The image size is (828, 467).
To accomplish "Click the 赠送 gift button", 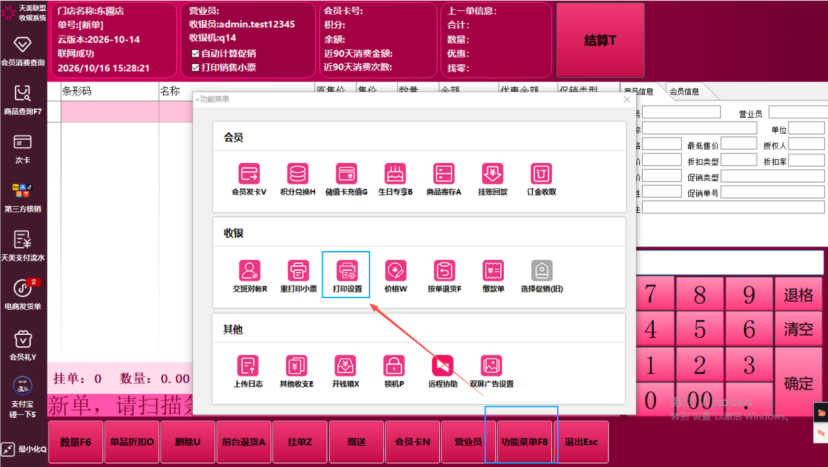I will coord(356,442).
